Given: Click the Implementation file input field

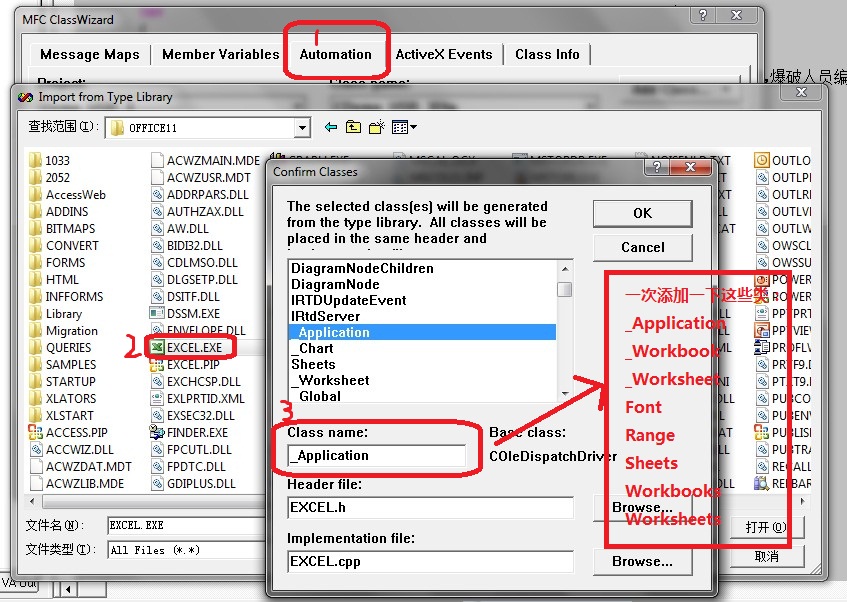Looking at the screenshot, I should pos(431,561).
